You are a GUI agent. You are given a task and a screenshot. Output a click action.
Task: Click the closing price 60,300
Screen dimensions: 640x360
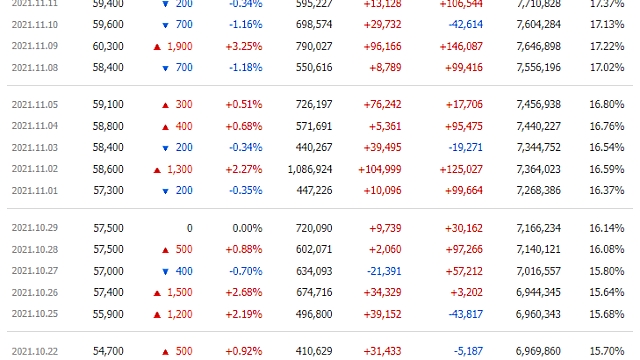point(108,46)
